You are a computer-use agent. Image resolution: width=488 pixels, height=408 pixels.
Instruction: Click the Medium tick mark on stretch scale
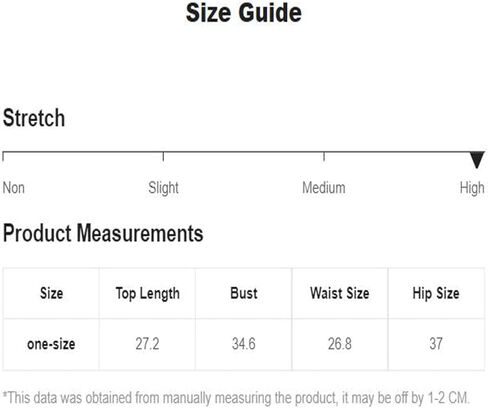point(324,157)
